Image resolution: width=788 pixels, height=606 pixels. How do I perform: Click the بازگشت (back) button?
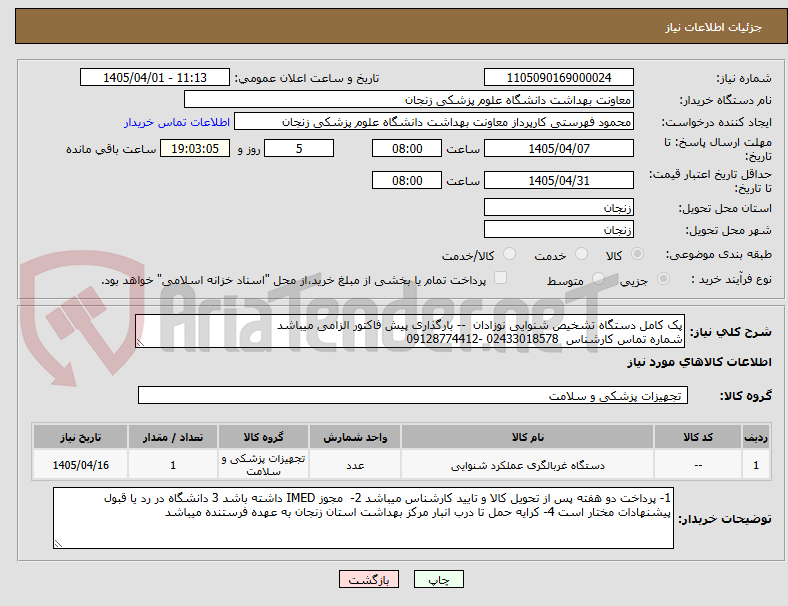pos(369,579)
